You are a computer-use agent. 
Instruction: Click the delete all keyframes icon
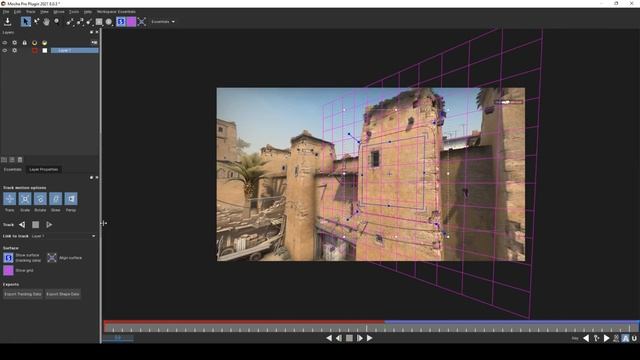coord(616,338)
